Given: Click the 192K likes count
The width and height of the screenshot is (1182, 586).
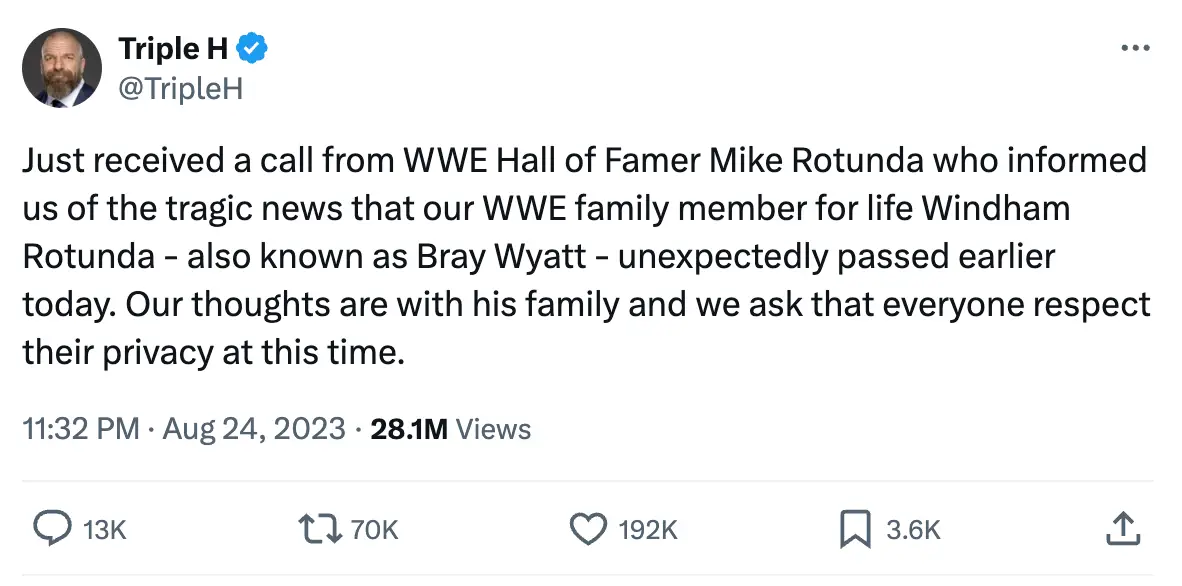Looking at the screenshot, I should 648,530.
